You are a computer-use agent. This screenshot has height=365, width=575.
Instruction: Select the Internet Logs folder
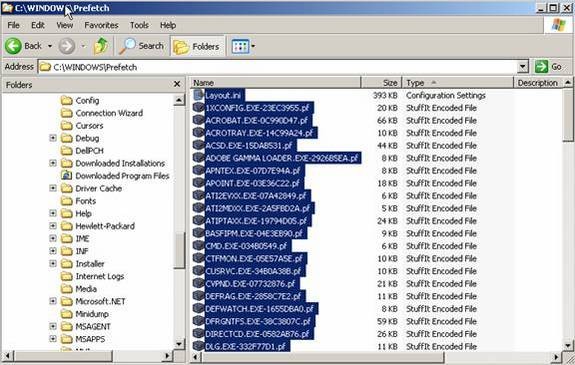coord(93,276)
